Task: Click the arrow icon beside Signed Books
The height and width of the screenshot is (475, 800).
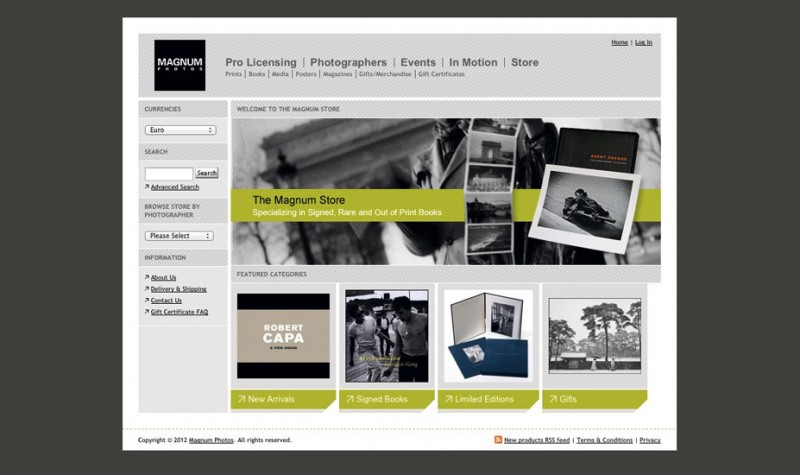Action: click(x=349, y=399)
